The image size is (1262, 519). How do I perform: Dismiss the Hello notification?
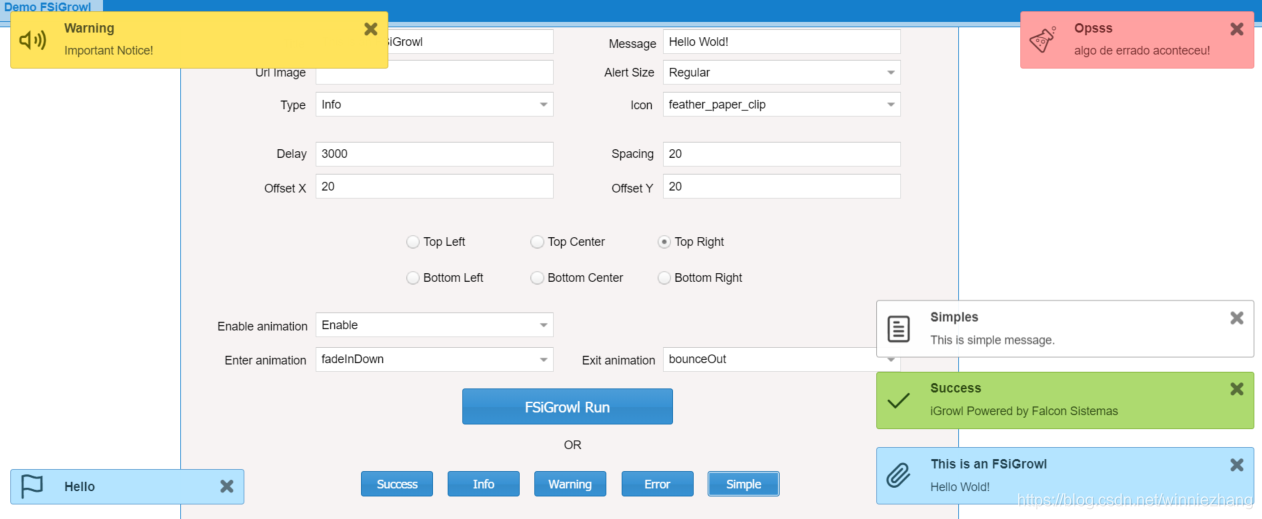pos(227,486)
